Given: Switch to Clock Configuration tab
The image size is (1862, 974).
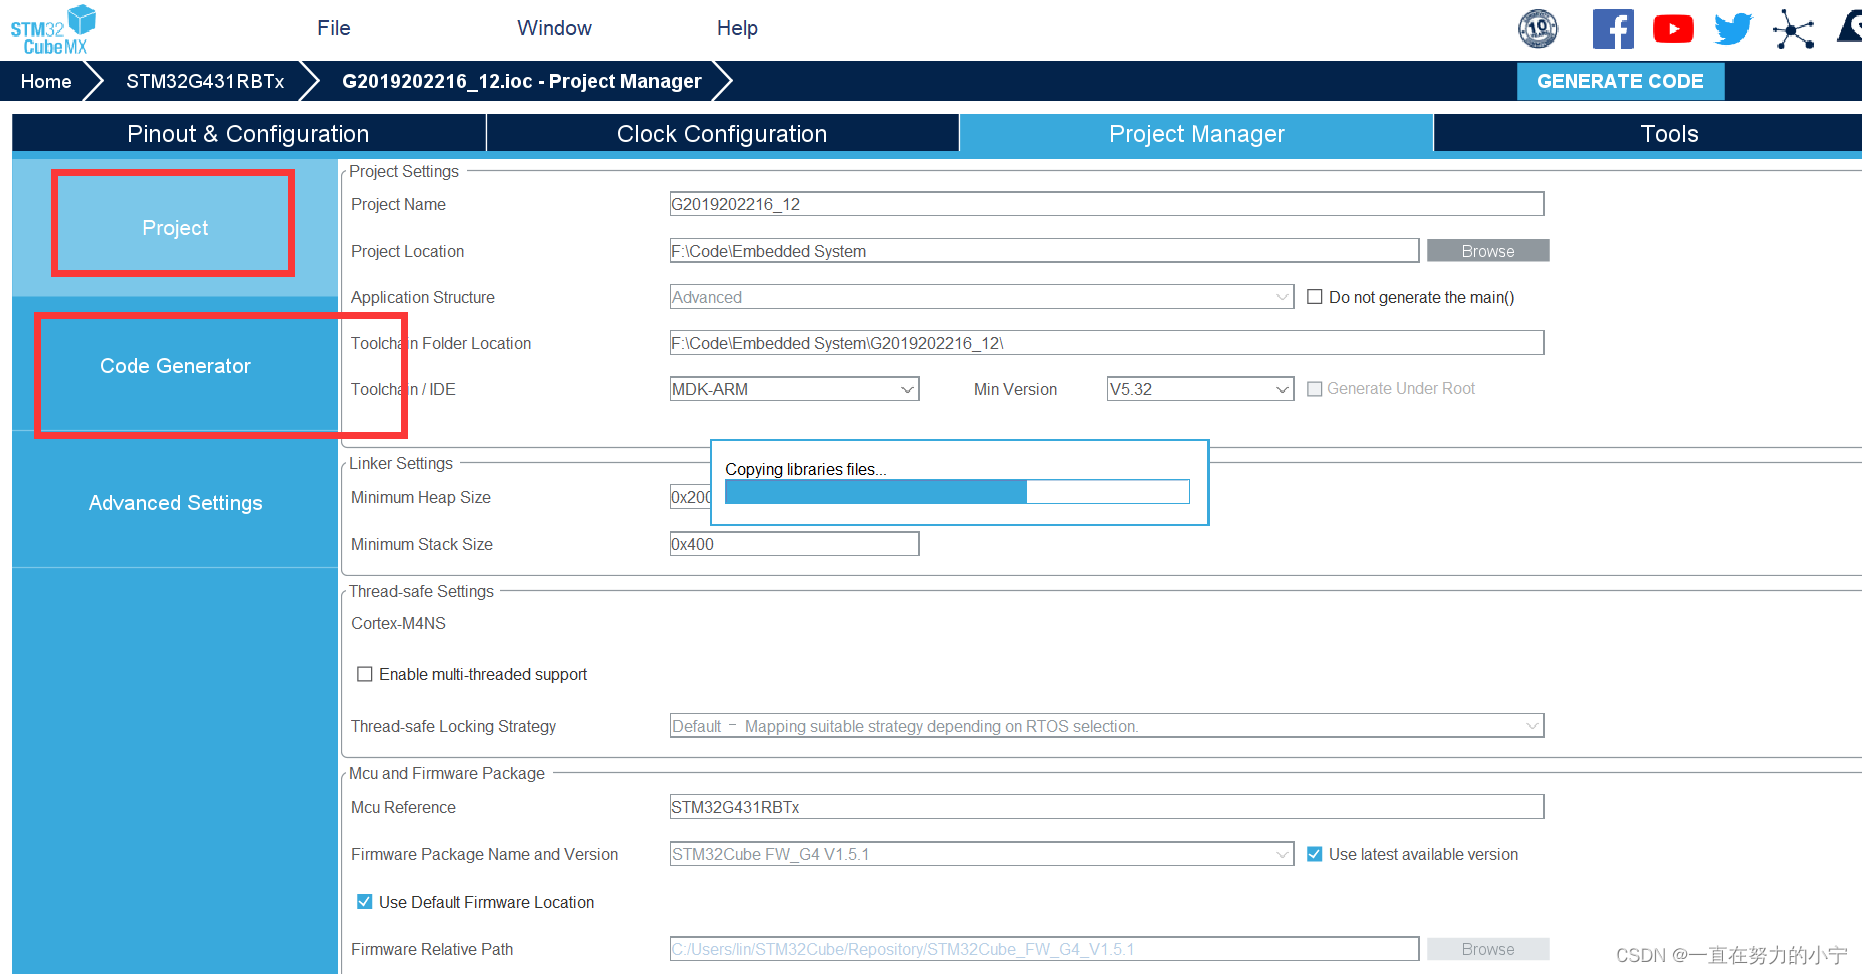Looking at the screenshot, I should point(722,134).
